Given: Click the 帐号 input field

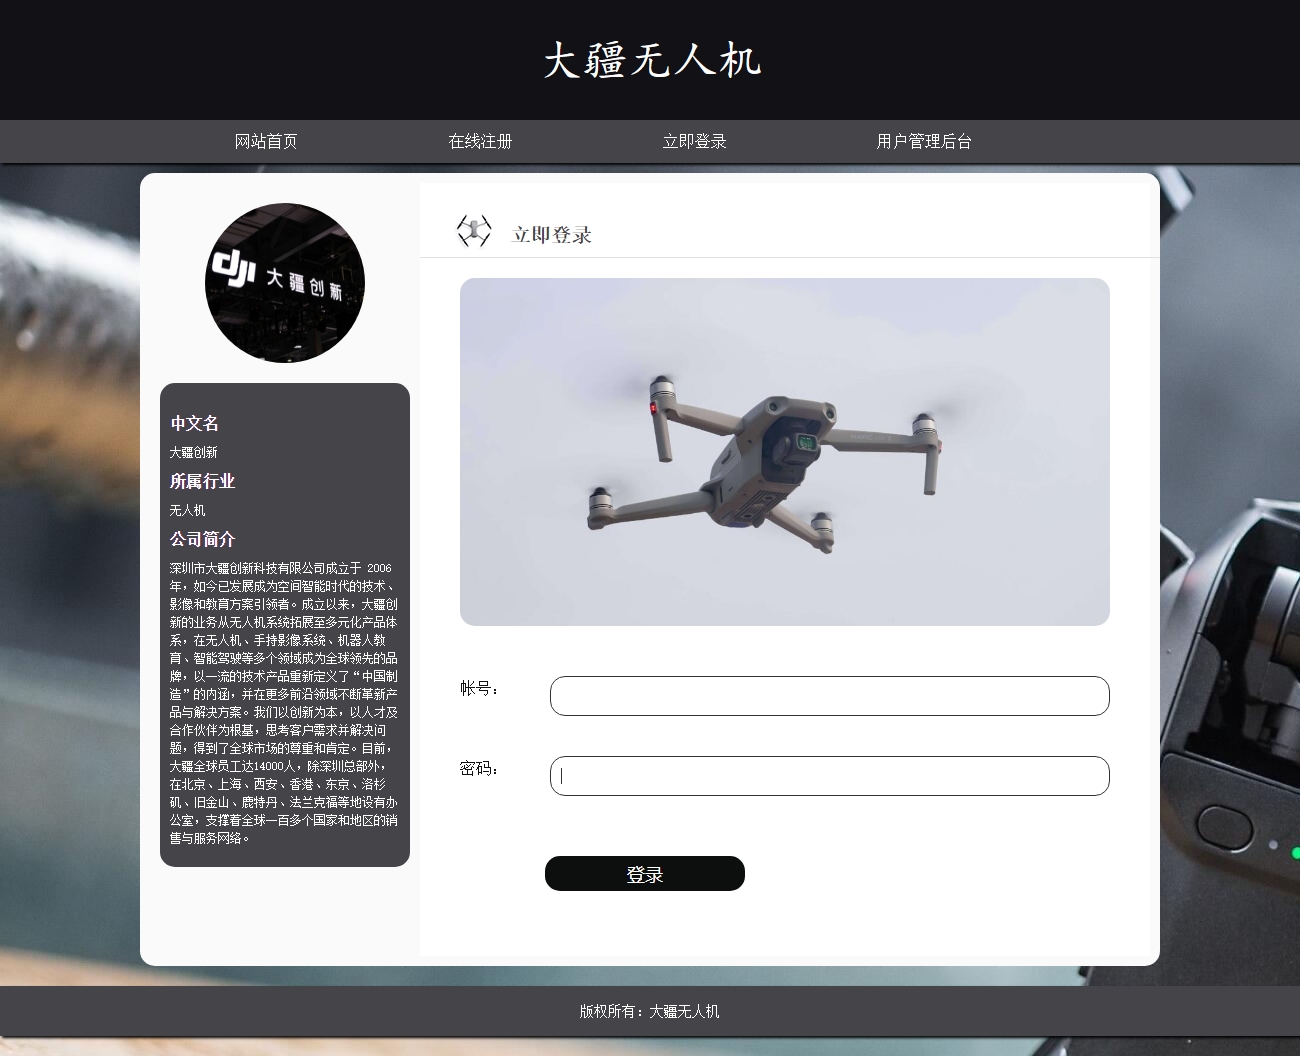Looking at the screenshot, I should [829, 696].
